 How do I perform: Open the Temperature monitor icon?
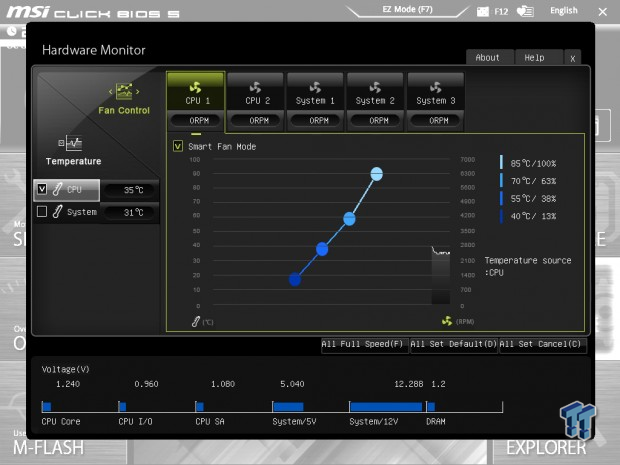tap(70, 143)
